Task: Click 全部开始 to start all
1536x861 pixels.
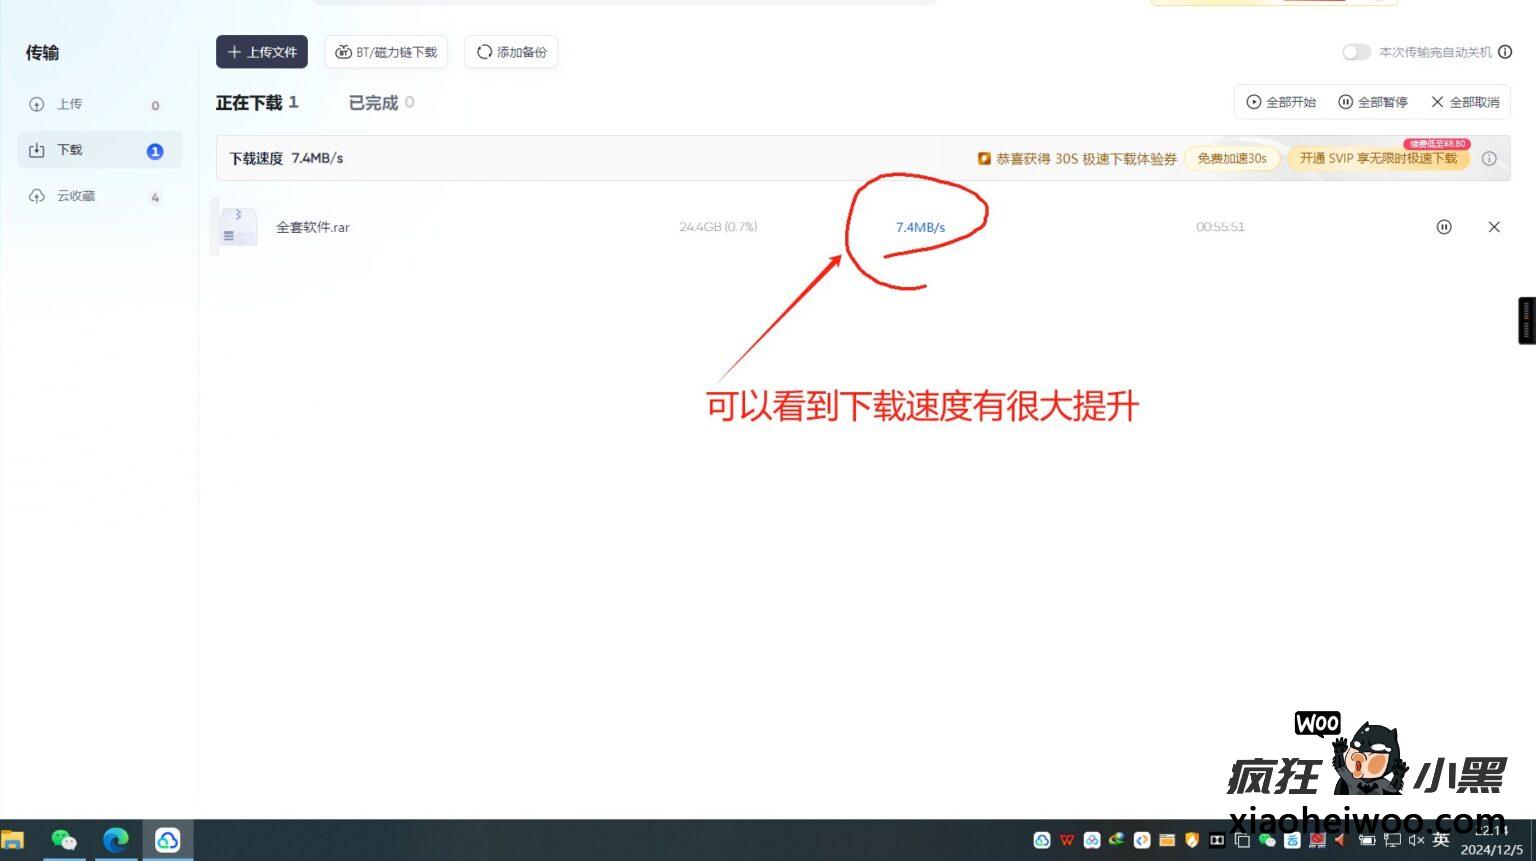Action: pyautogui.click(x=1281, y=102)
